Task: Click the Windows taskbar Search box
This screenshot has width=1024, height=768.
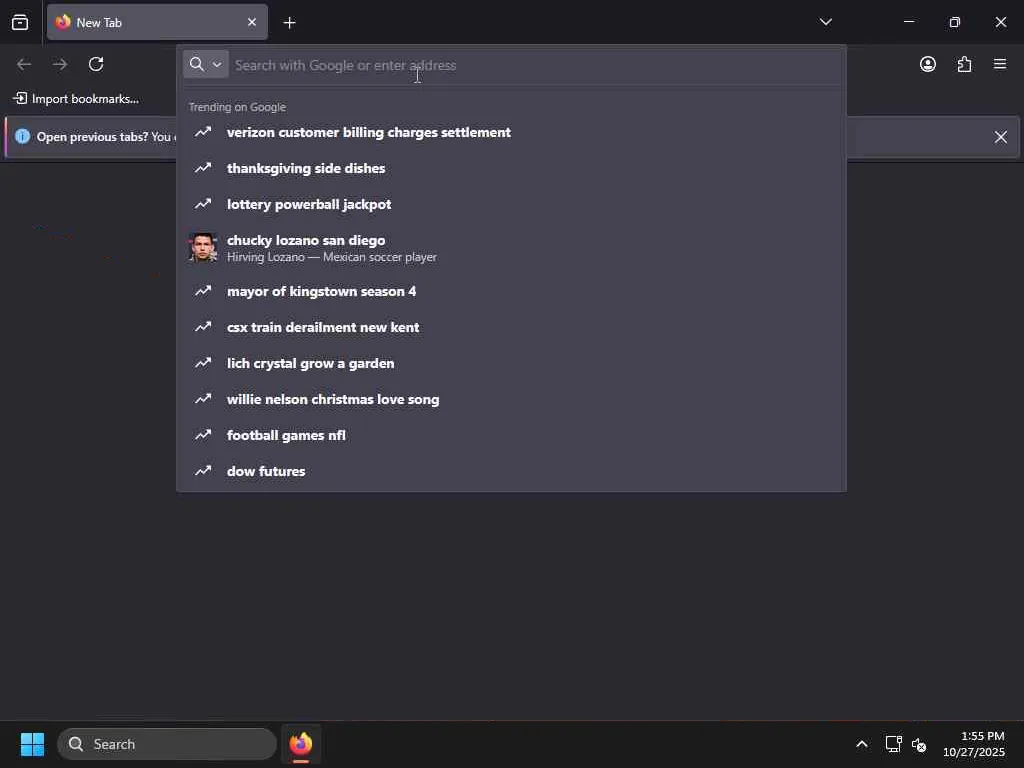Action: 167,744
